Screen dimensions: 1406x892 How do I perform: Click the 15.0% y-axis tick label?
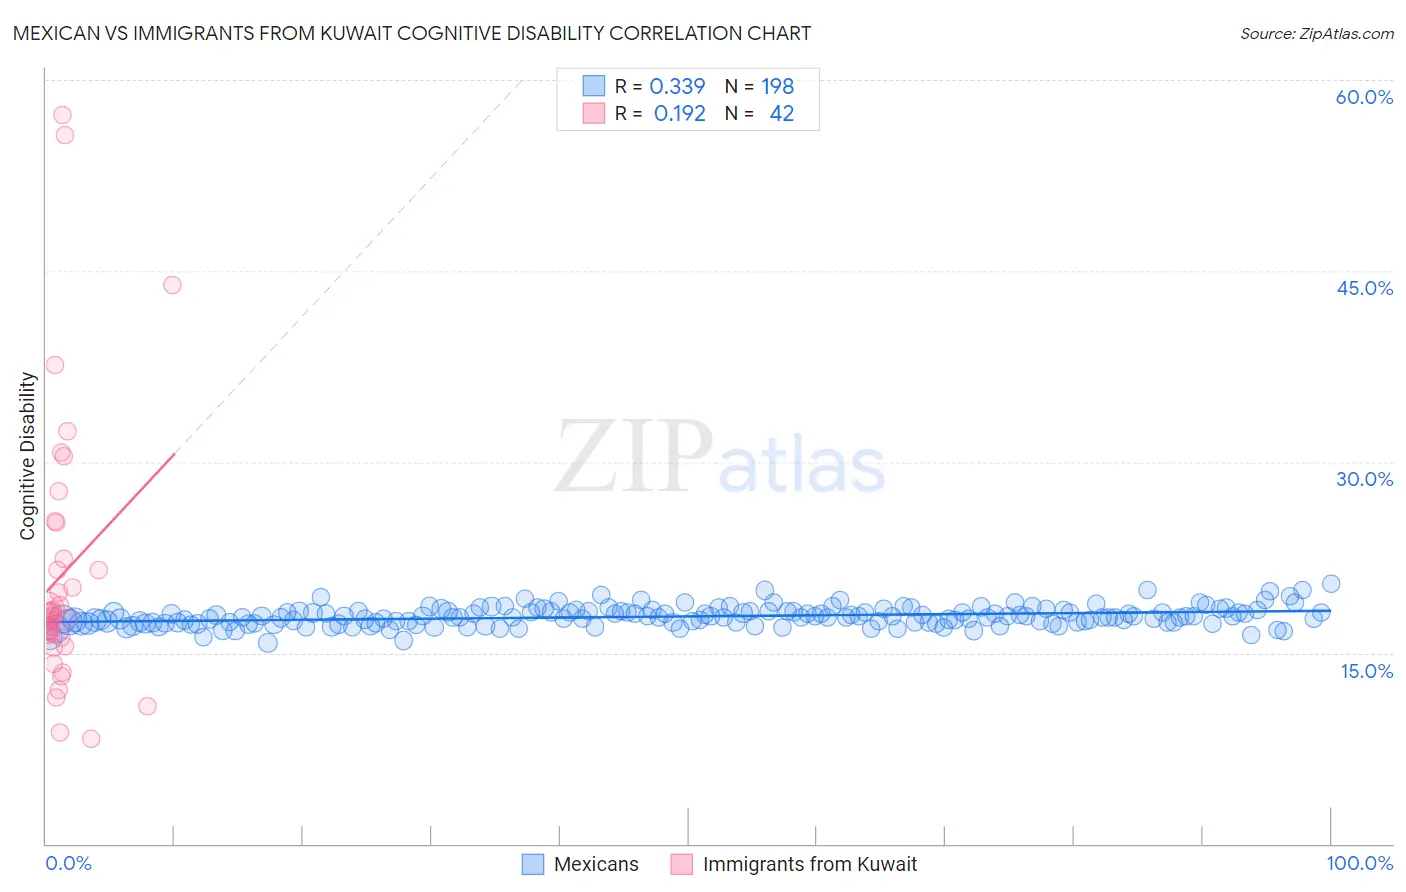coord(1366,671)
